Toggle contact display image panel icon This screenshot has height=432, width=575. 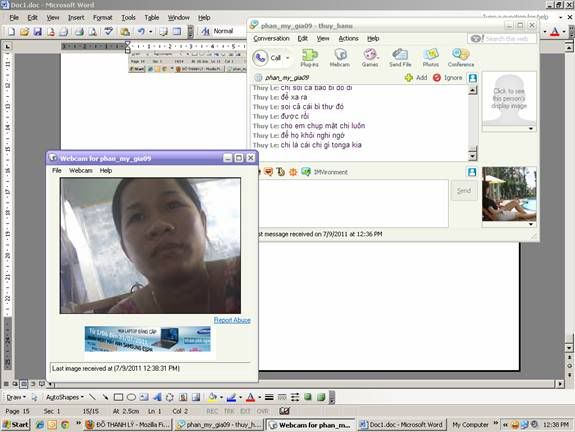click(x=473, y=78)
